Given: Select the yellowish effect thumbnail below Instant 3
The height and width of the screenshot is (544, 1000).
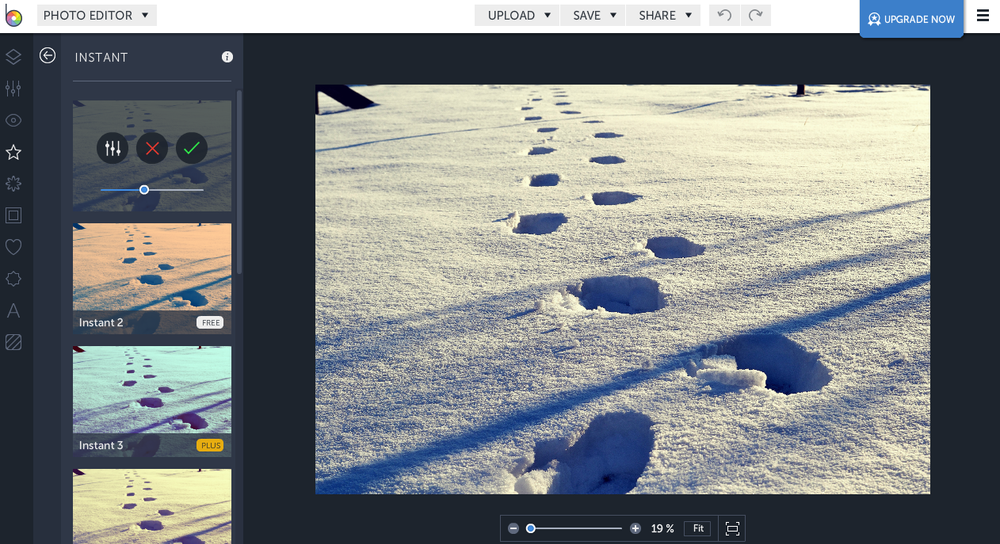Looking at the screenshot, I should [x=152, y=506].
